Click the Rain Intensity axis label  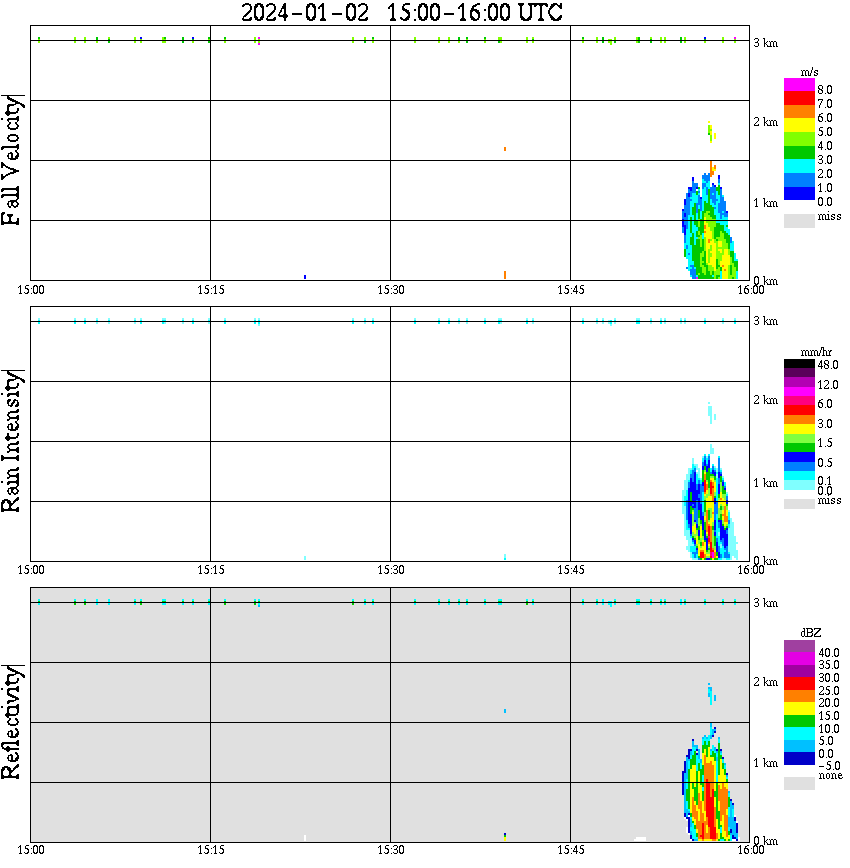point(12,441)
